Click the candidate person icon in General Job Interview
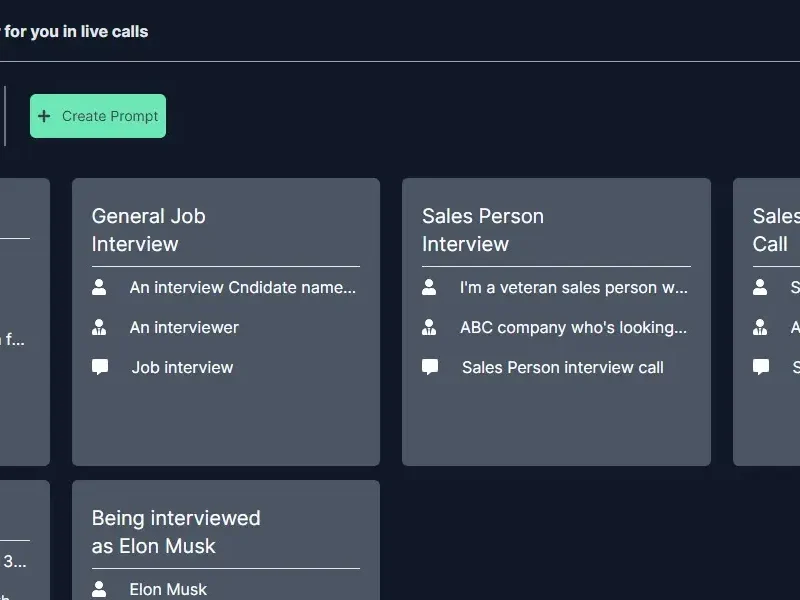 [x=99, y=287]
